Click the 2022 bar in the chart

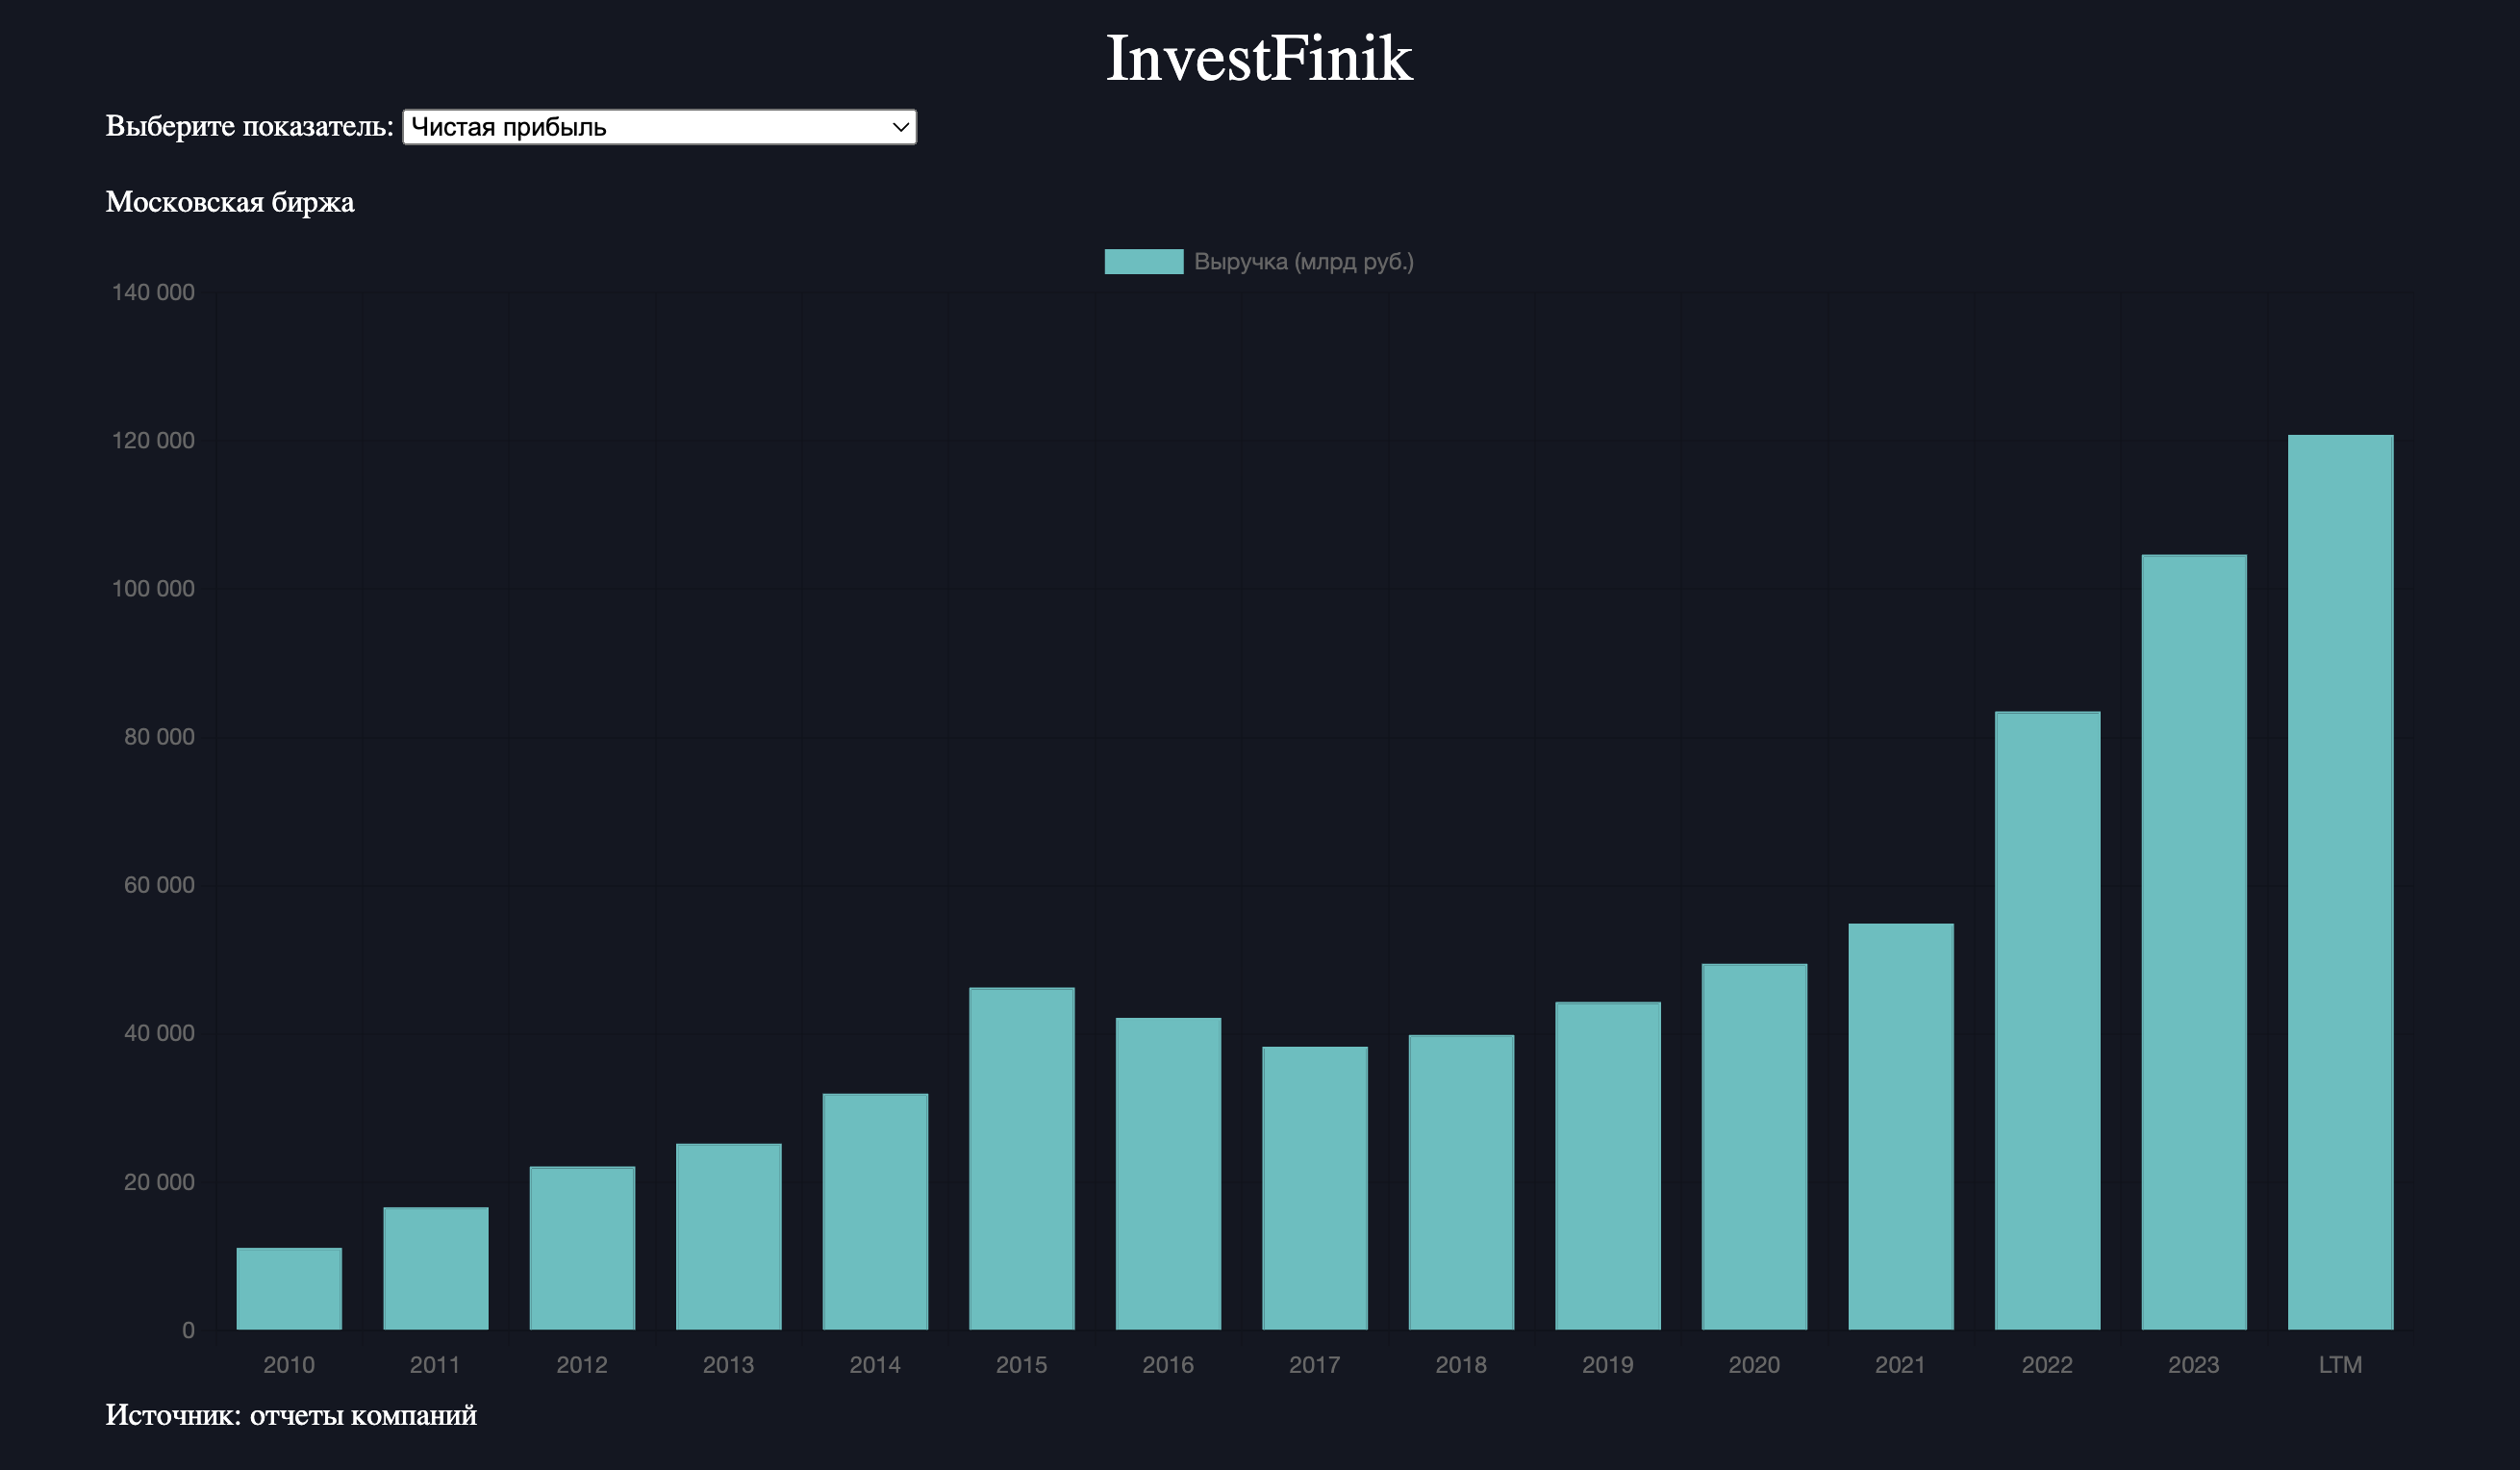2047,1020
